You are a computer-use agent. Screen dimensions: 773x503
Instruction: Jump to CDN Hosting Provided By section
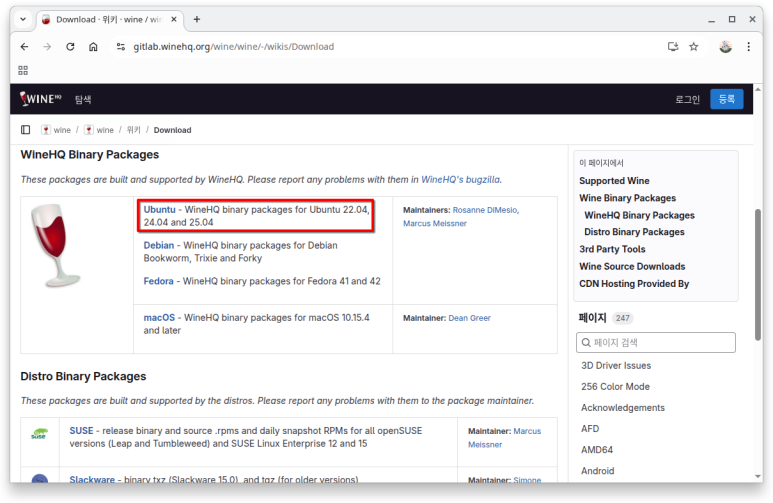point(634,284)
